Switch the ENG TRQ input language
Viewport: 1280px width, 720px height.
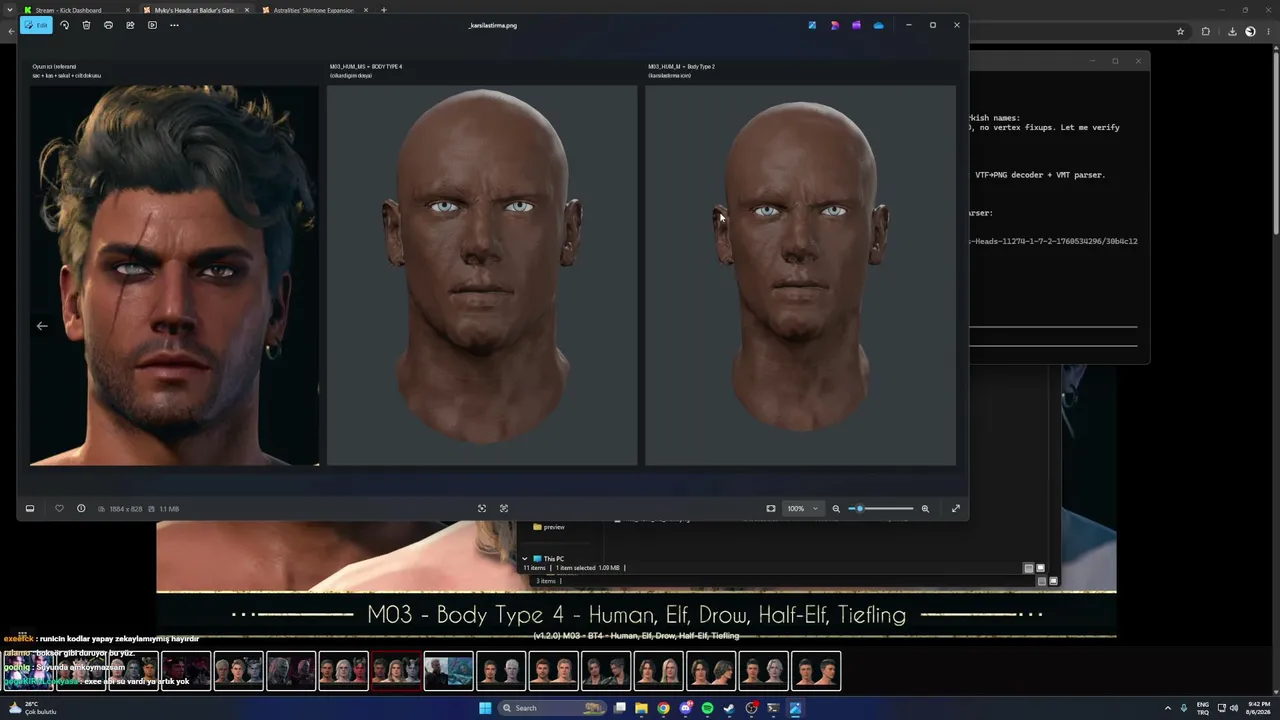click(x=1203, y=708)
